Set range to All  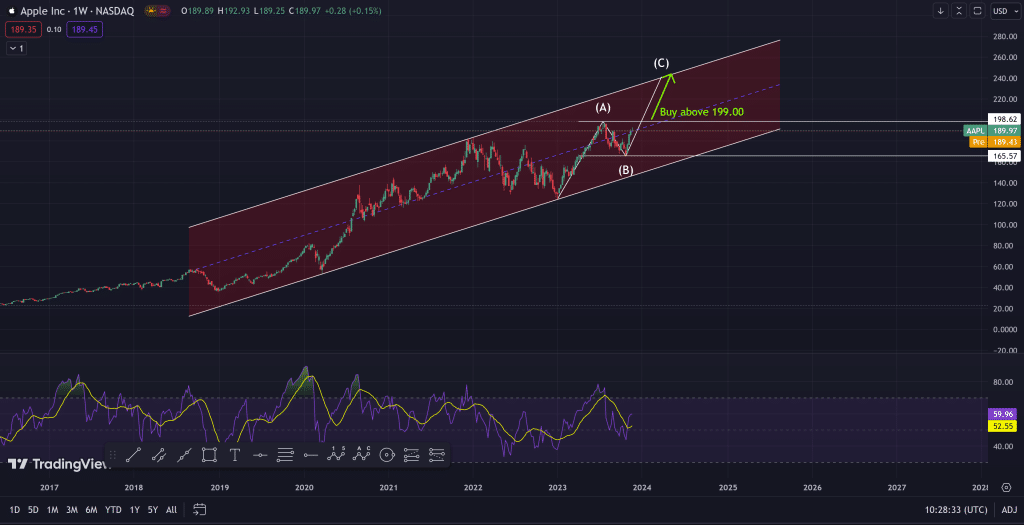click(171, 509)
